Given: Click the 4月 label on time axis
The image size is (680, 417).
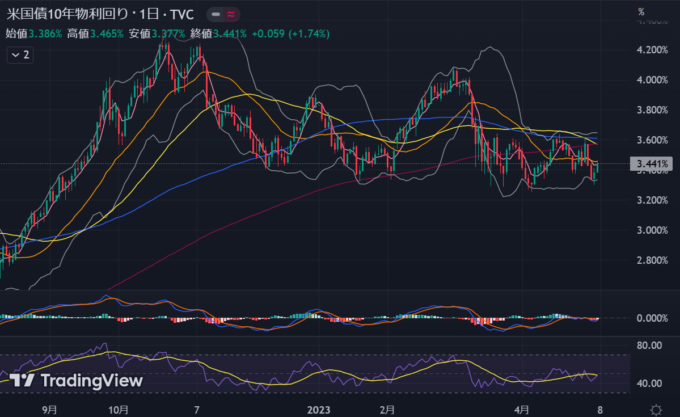Looking at the screenshot, I should (512, 409).
